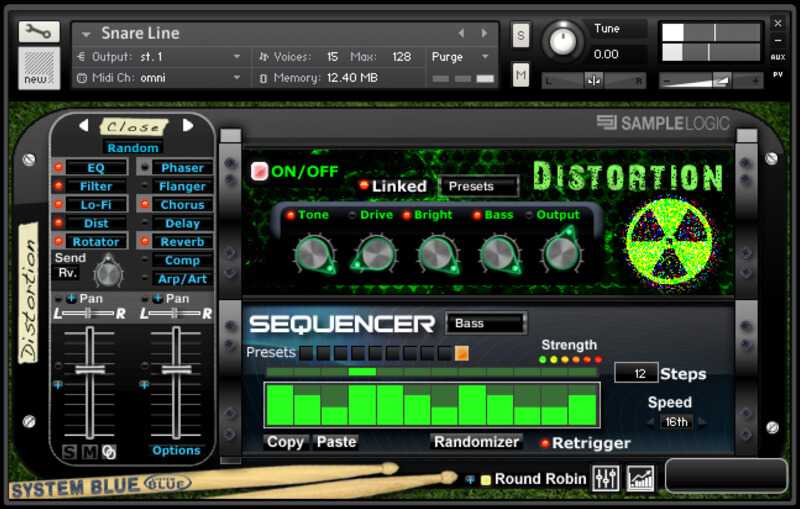This screenshot has height=509, width=800.
Task: Open the wrench instrument edit icon
Action: [39, 32]
